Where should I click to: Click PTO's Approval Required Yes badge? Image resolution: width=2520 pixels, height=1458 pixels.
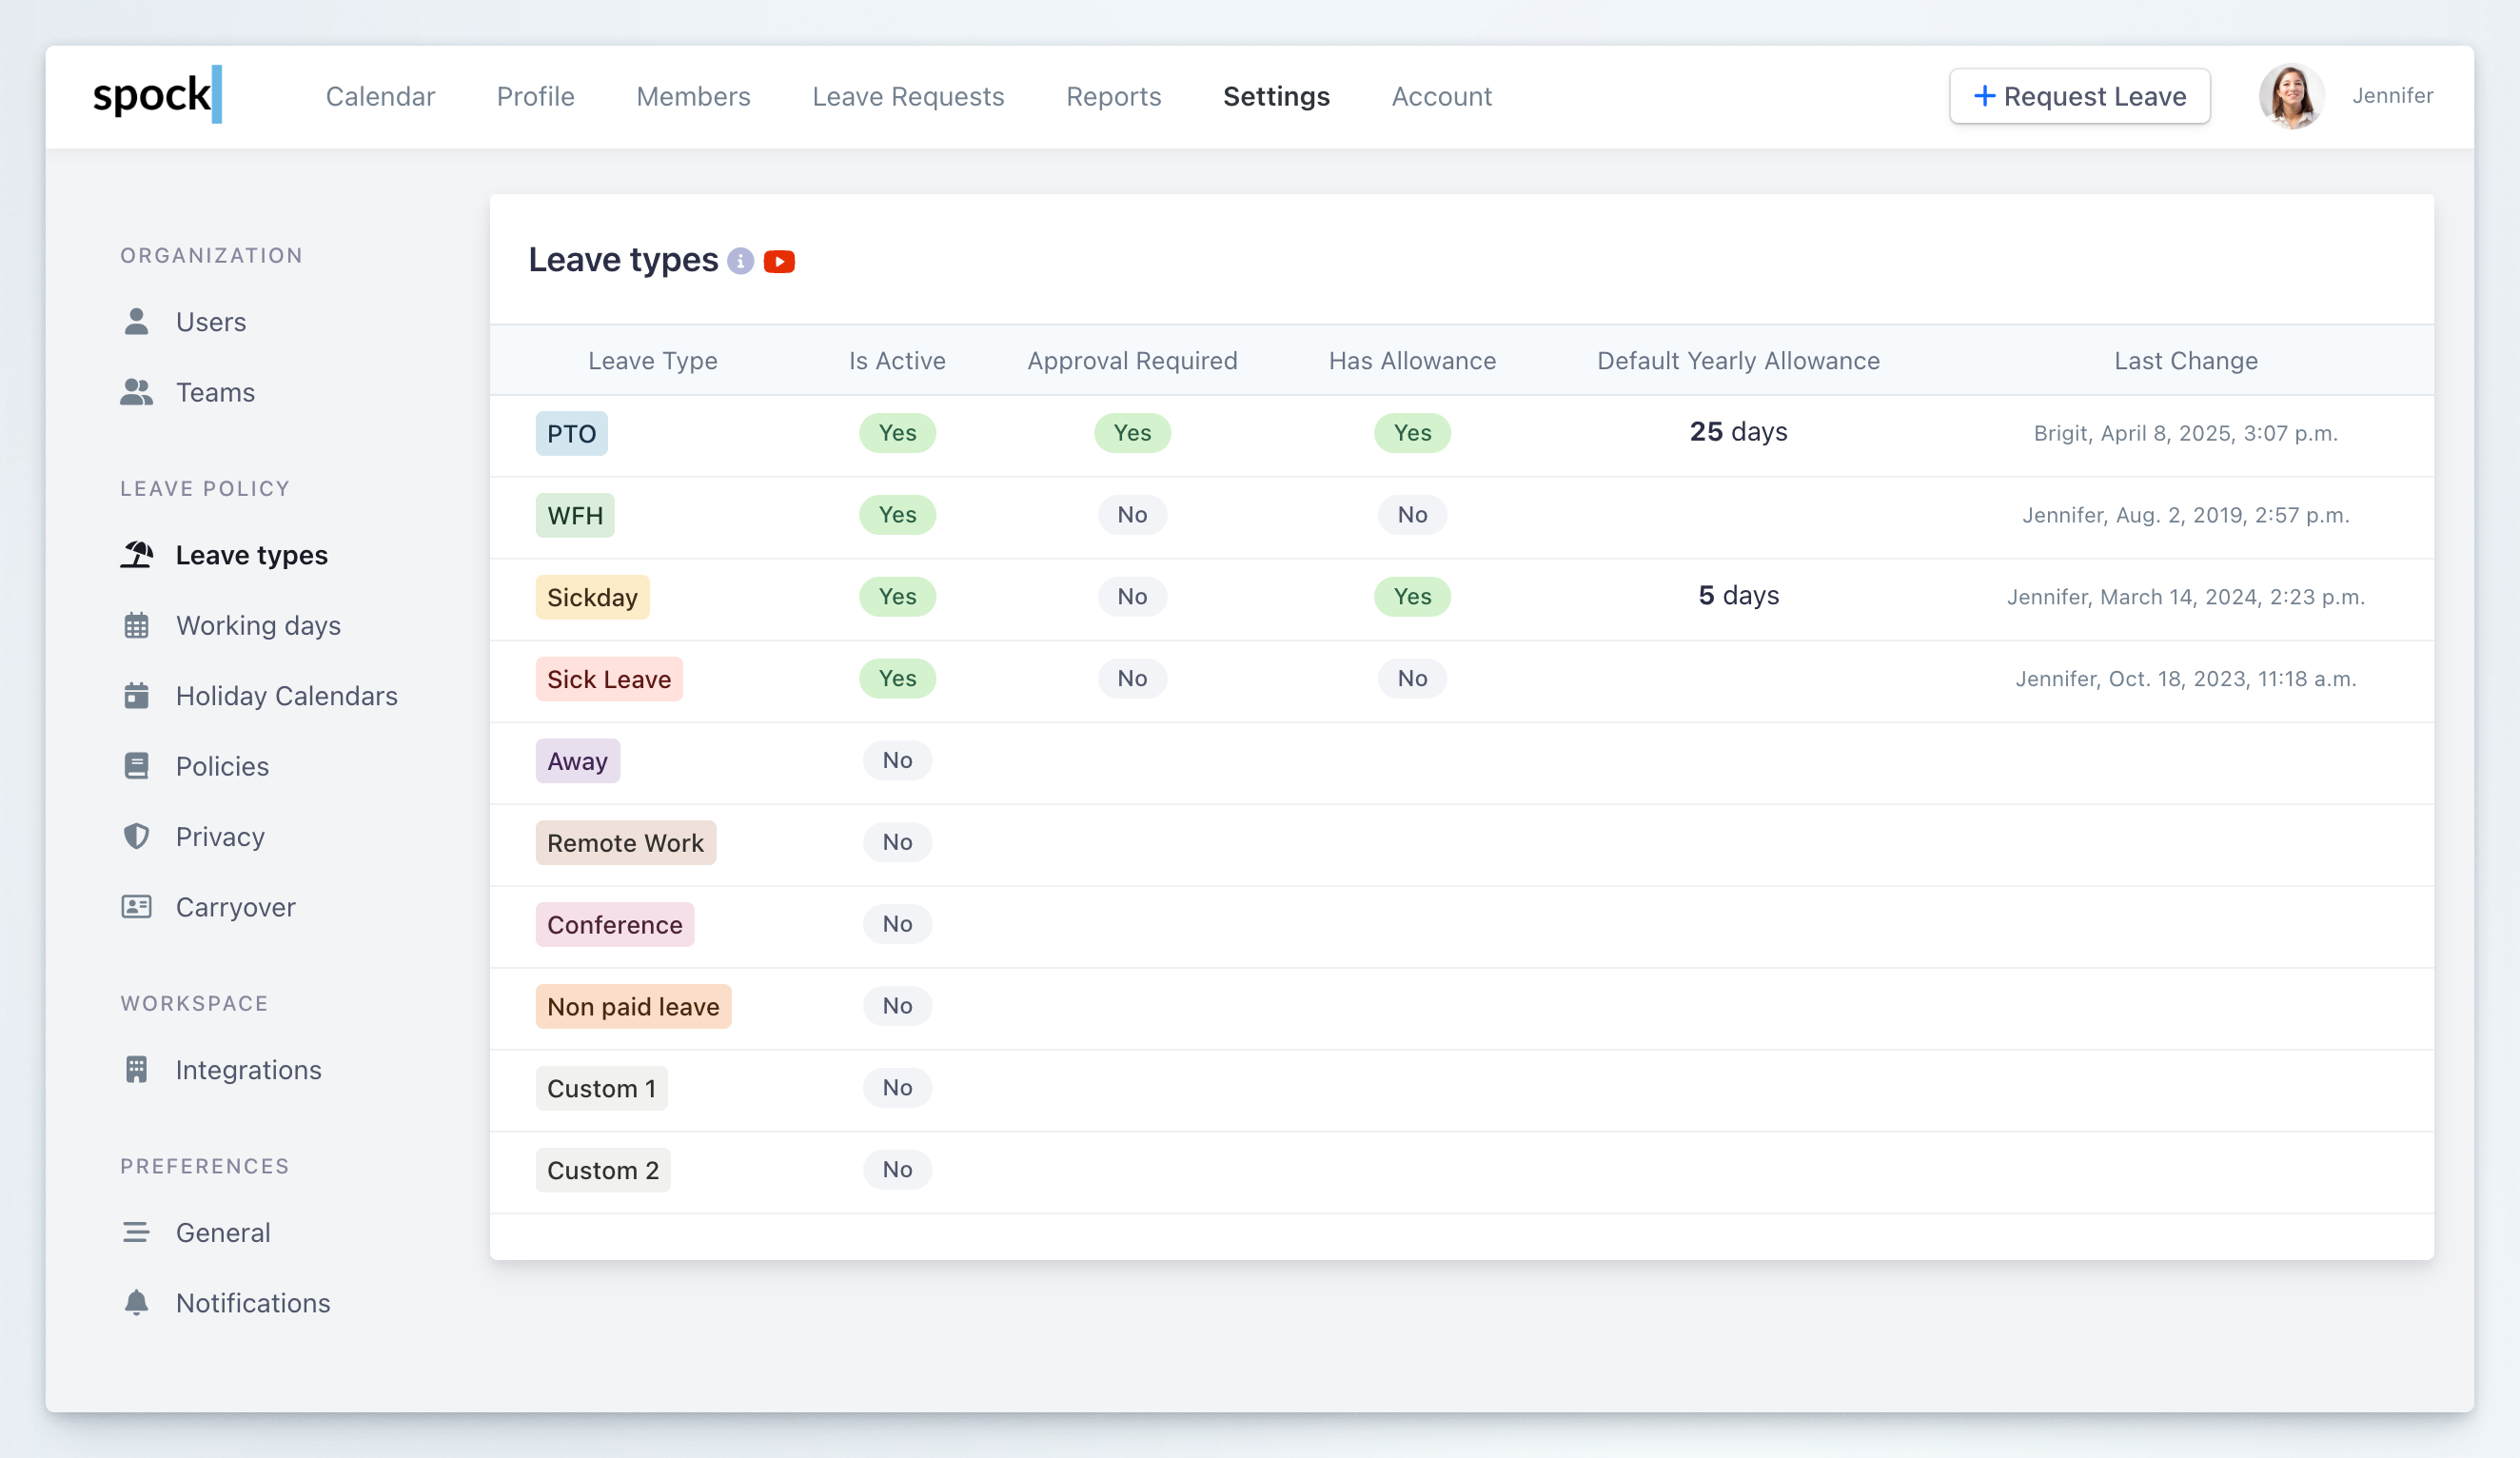(x=1132, y=433)
